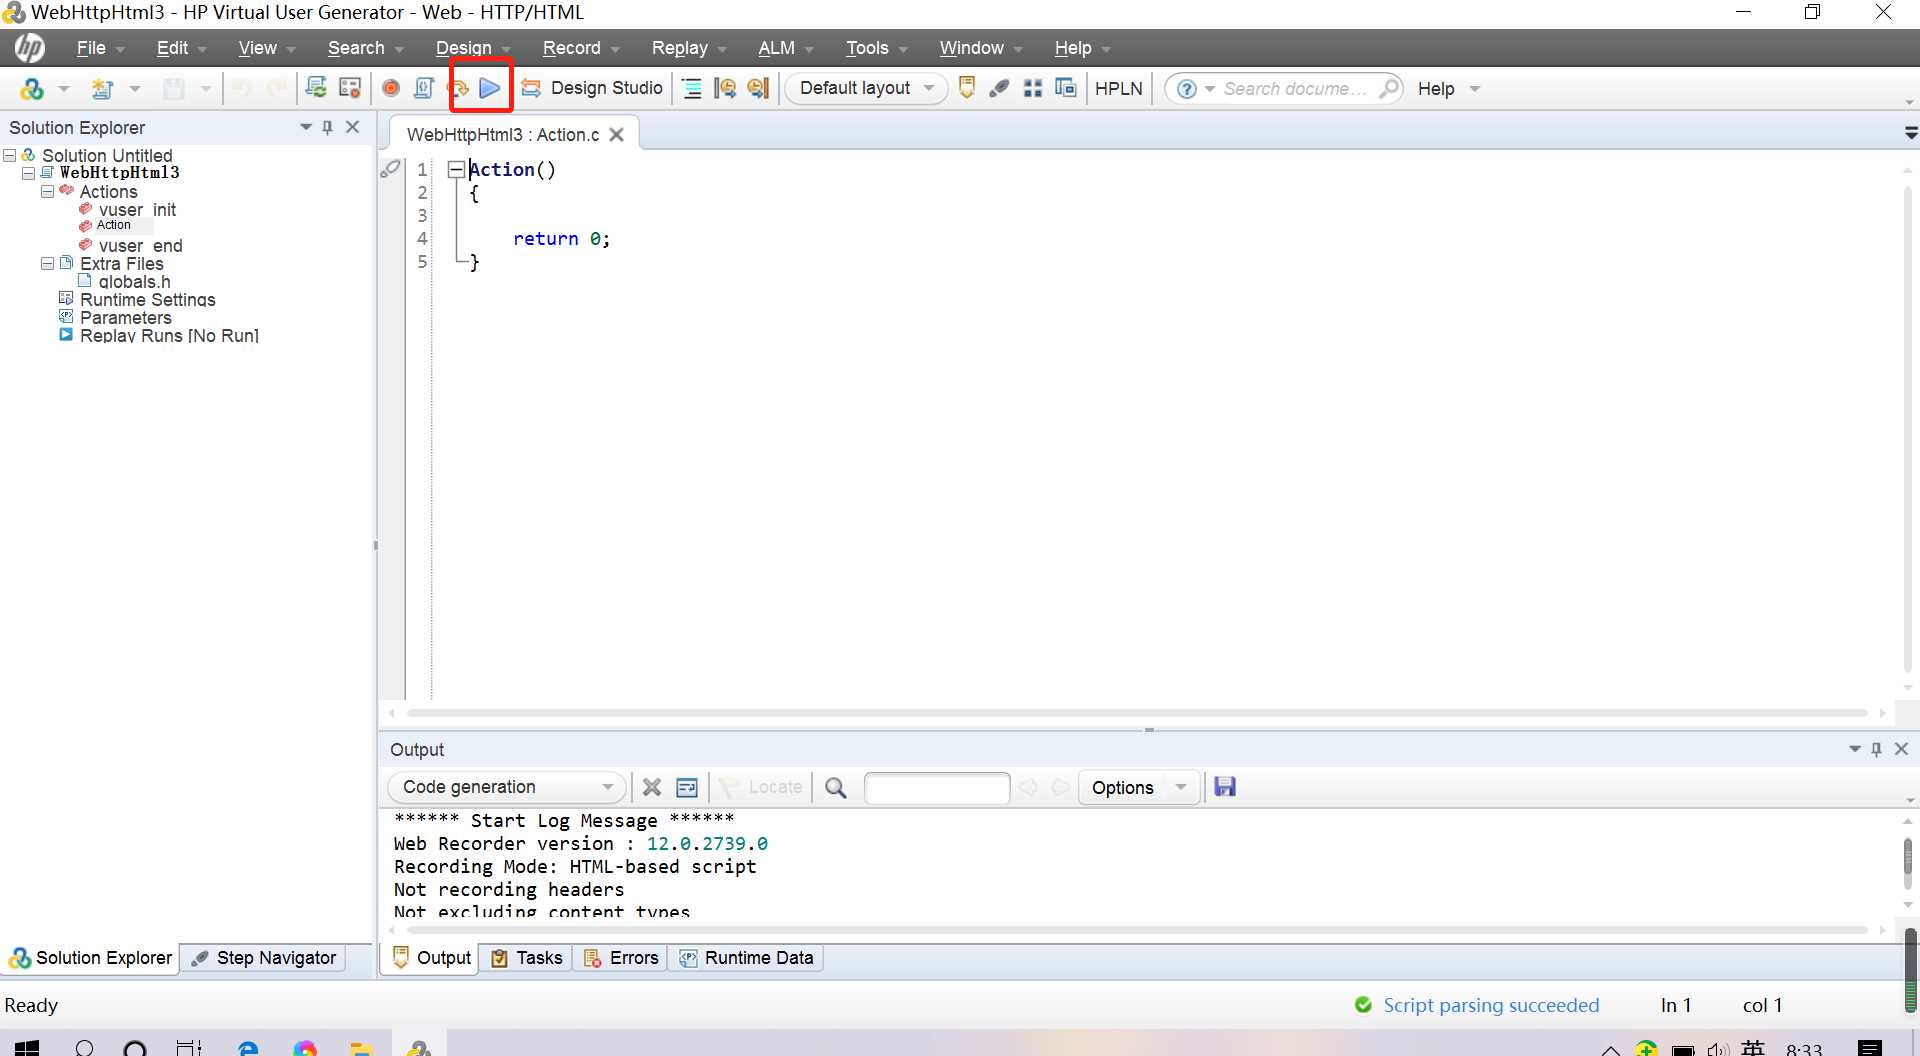Screen dimensions: 1920x1056
Task: Click the HP logo at menu bar start
Action: click(29, 47)
